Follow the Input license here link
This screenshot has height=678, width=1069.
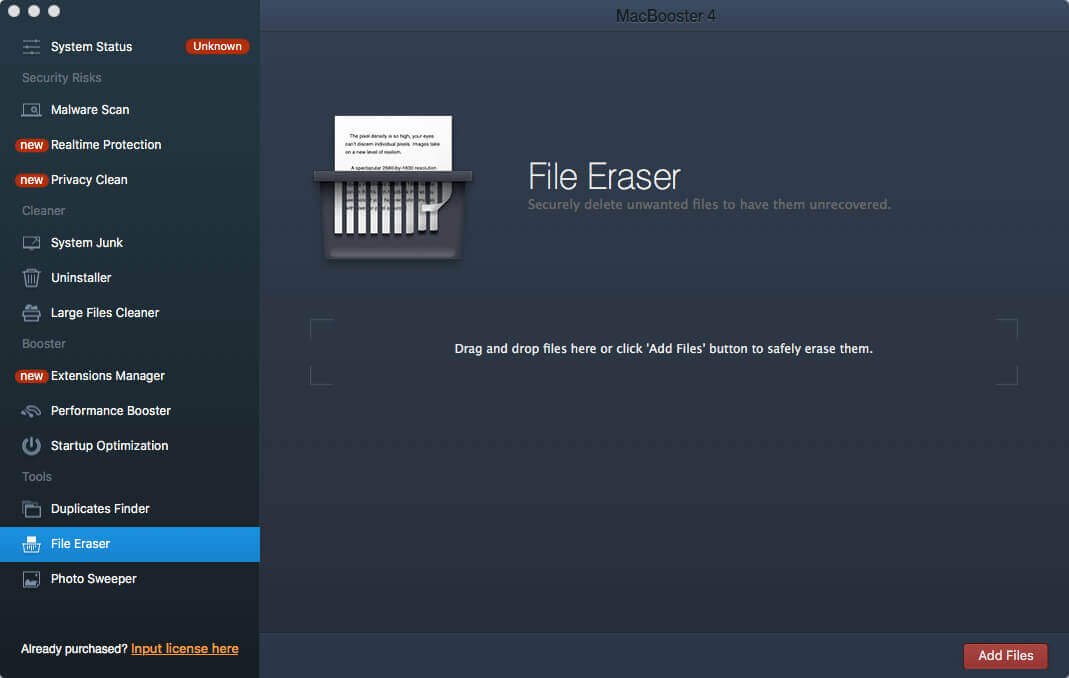tap(185, 649)
